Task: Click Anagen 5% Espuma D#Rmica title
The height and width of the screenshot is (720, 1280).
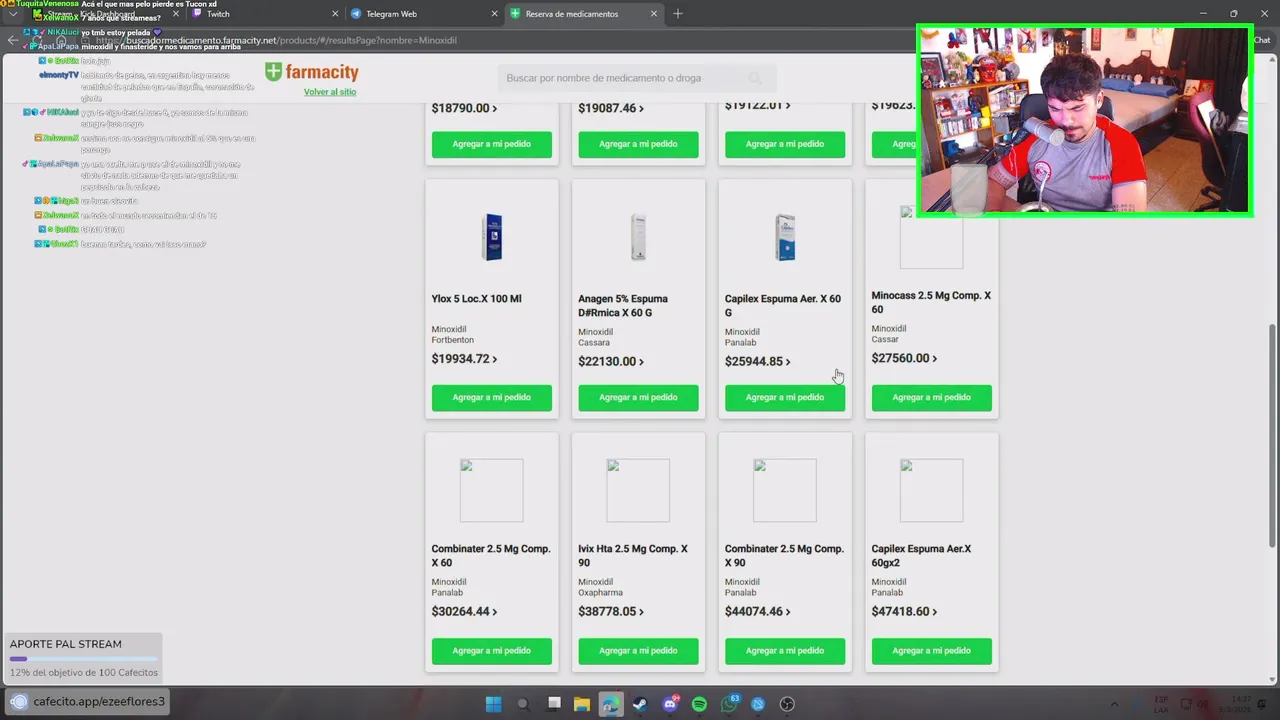Action: click(x=623, y=305)
